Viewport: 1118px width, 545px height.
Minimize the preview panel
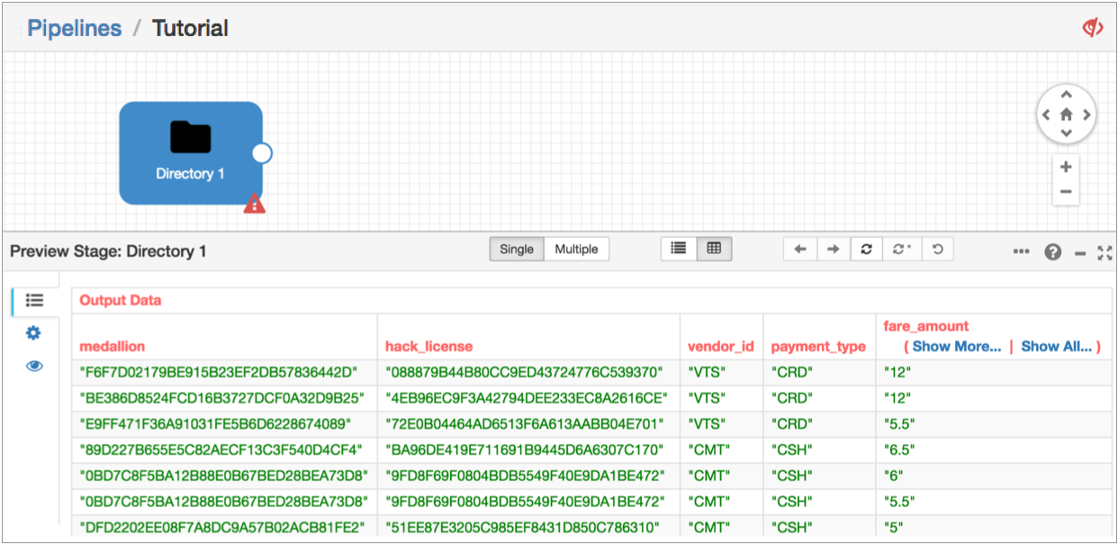point(1080,253)
